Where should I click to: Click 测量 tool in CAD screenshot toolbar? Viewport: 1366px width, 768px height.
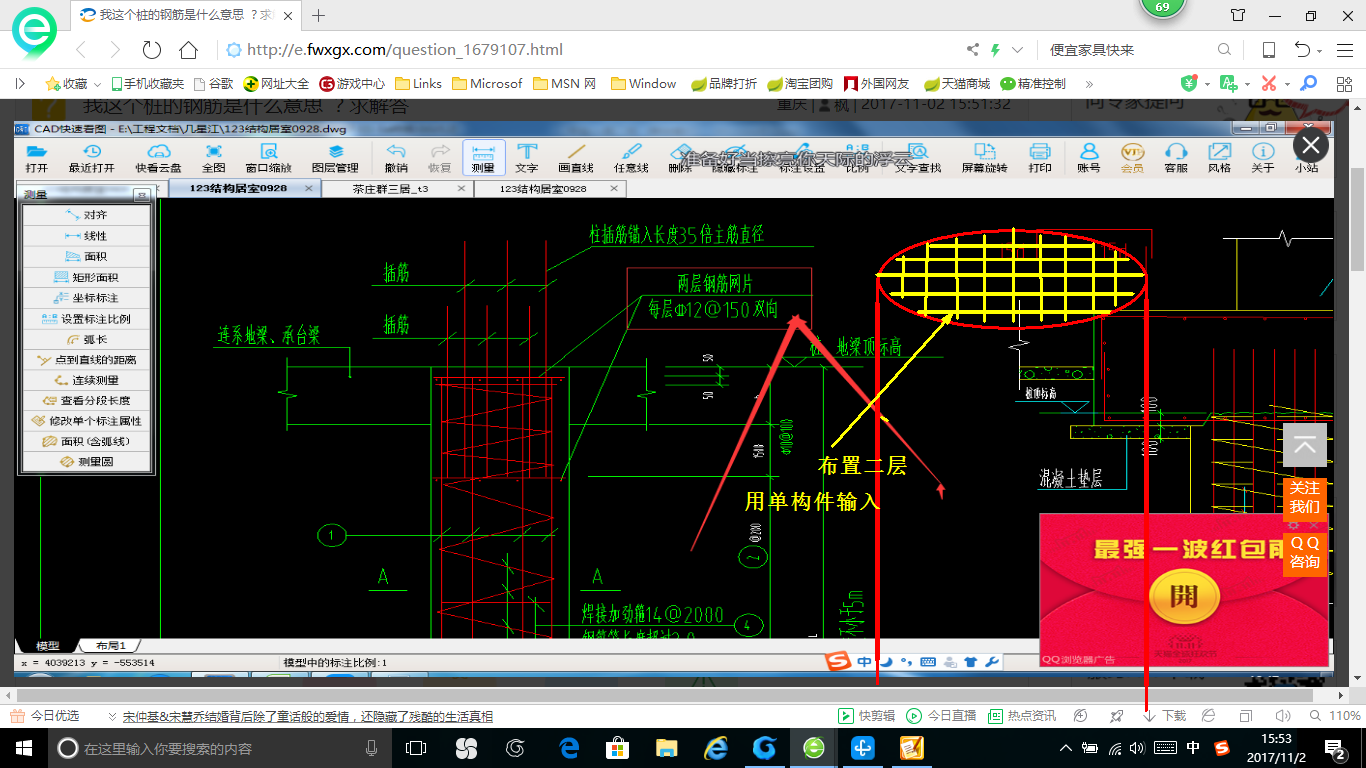(483, 158)
